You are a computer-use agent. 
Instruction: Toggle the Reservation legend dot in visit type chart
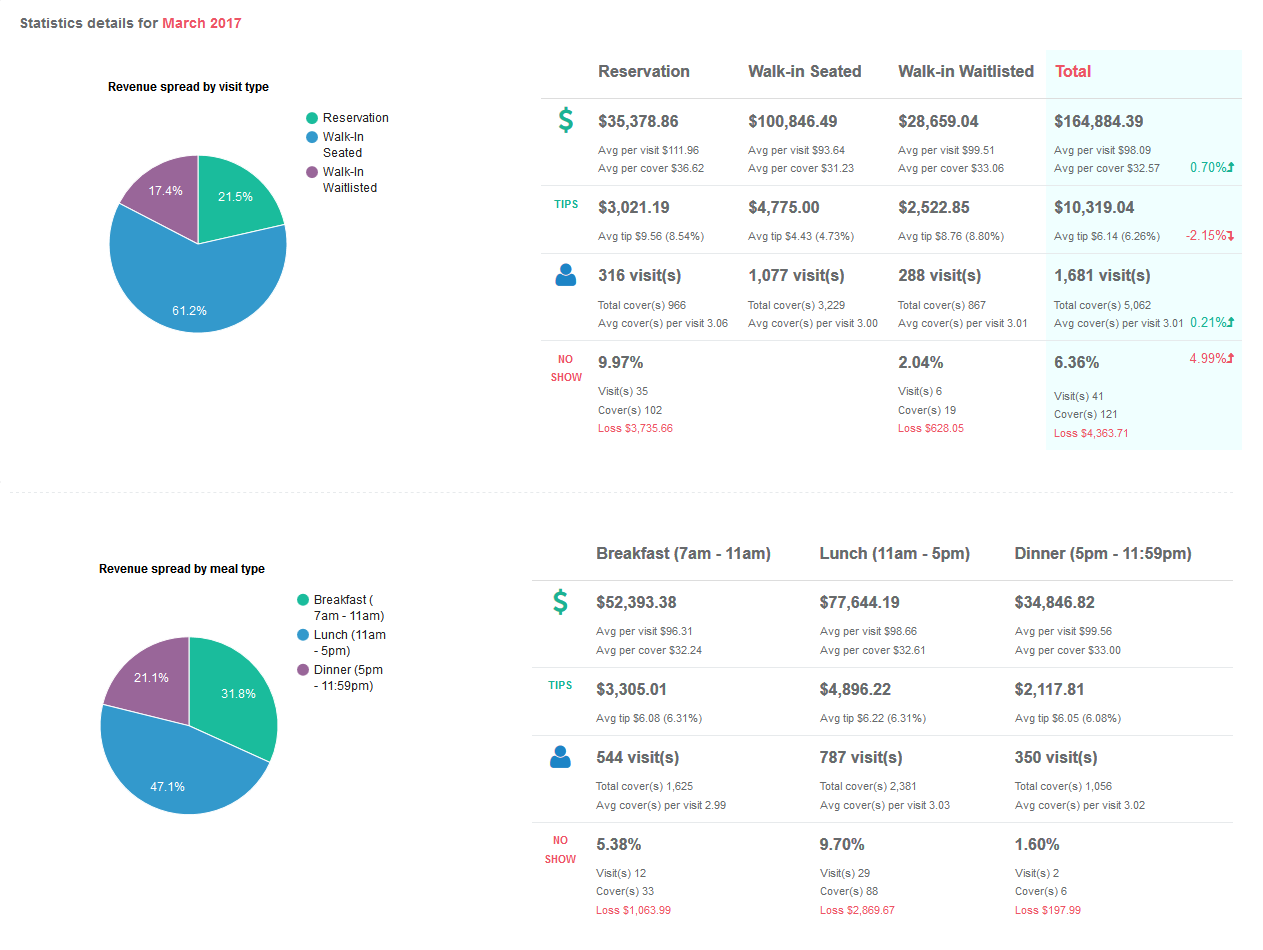[x=313, y=118]
